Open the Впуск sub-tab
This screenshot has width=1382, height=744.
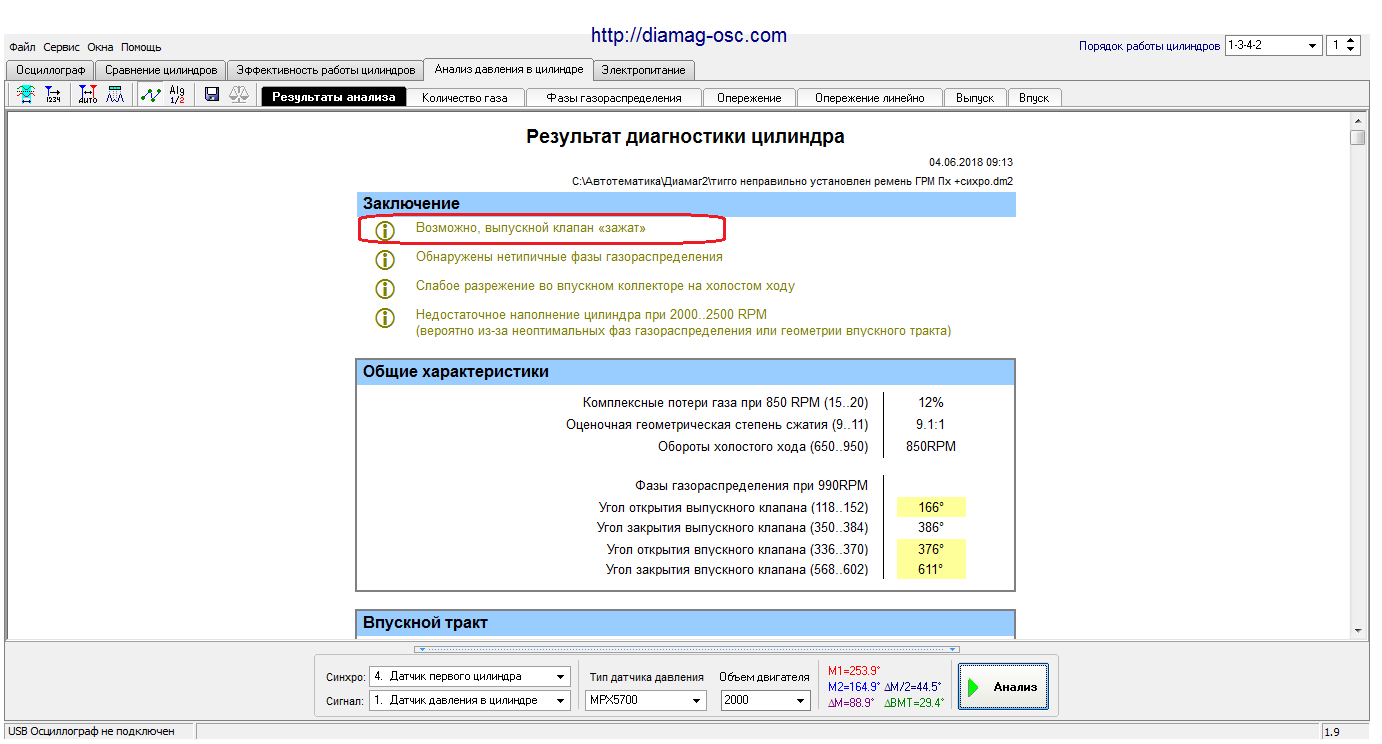tap(1034, 98)
